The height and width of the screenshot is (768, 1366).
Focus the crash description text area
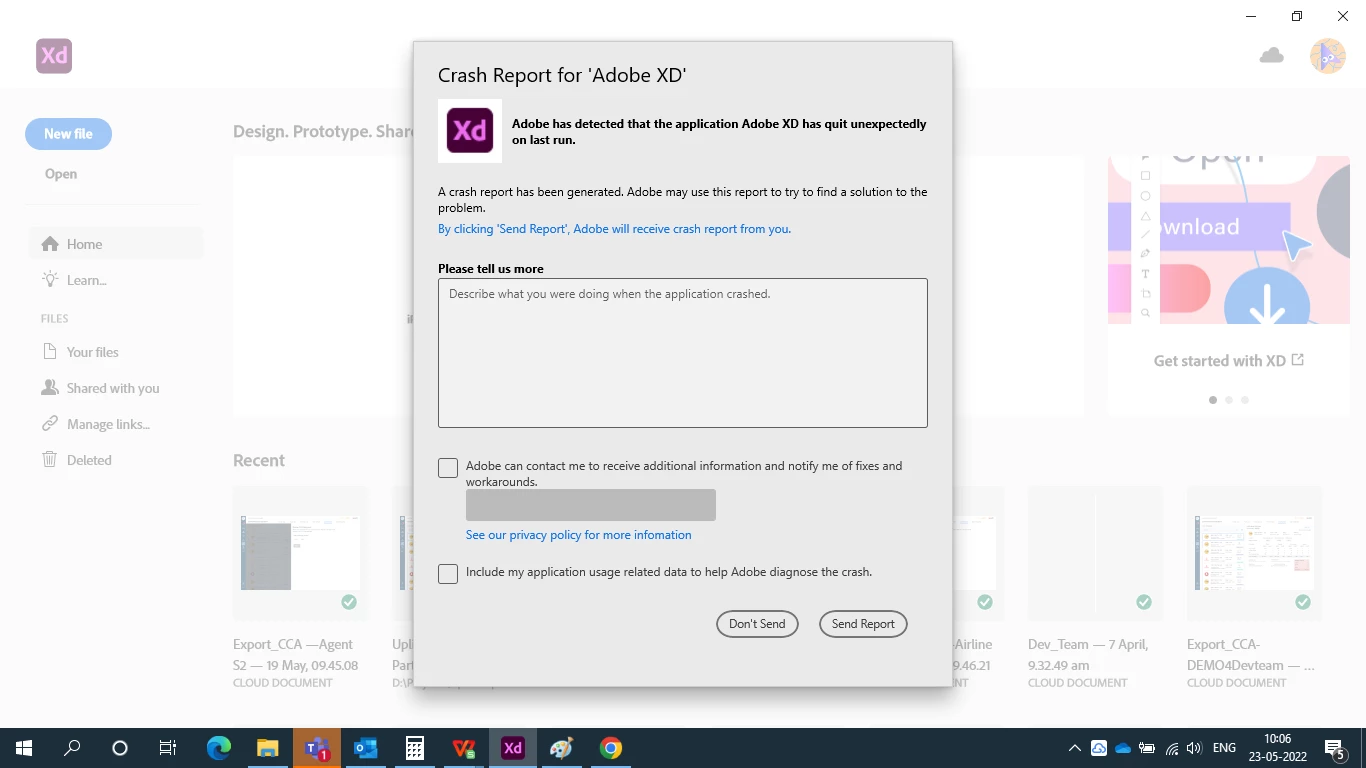click(683, 353)
